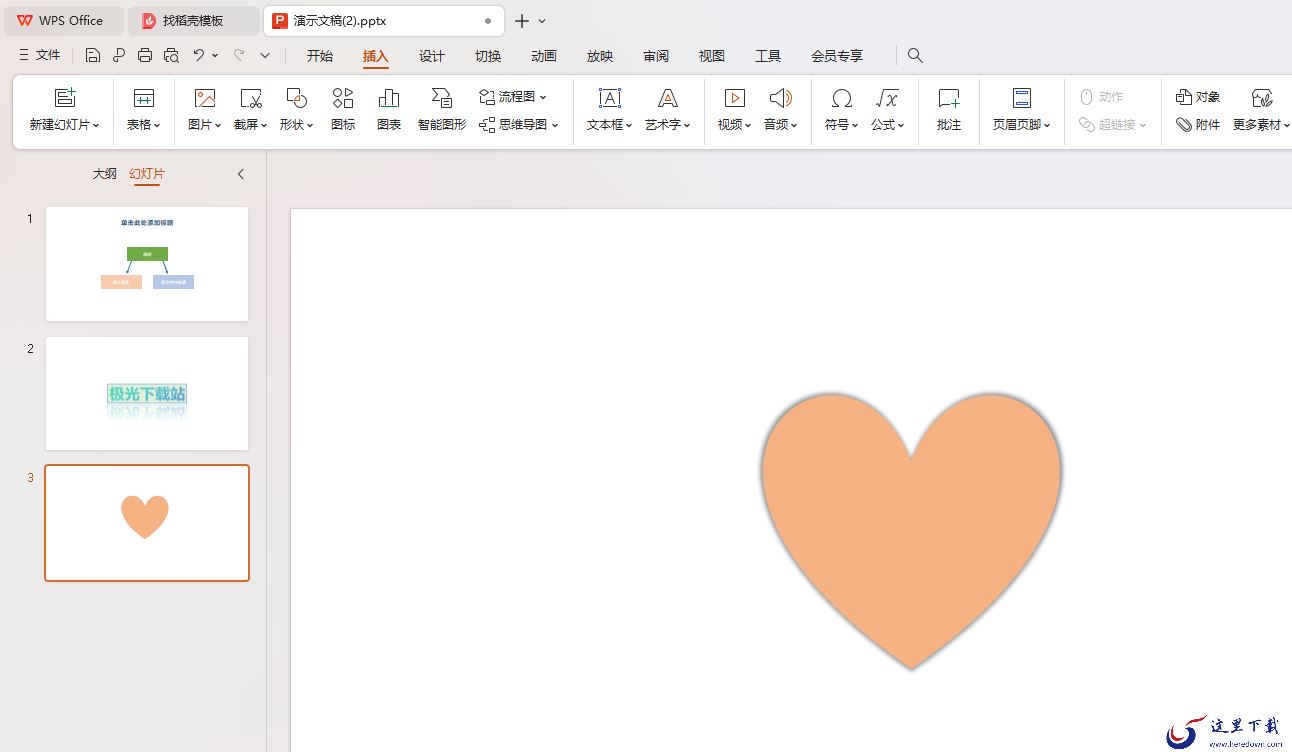The height and width of the screenshot is (752, 1292).
Task: Open the search magnifier icon
Action: [915, 56]
